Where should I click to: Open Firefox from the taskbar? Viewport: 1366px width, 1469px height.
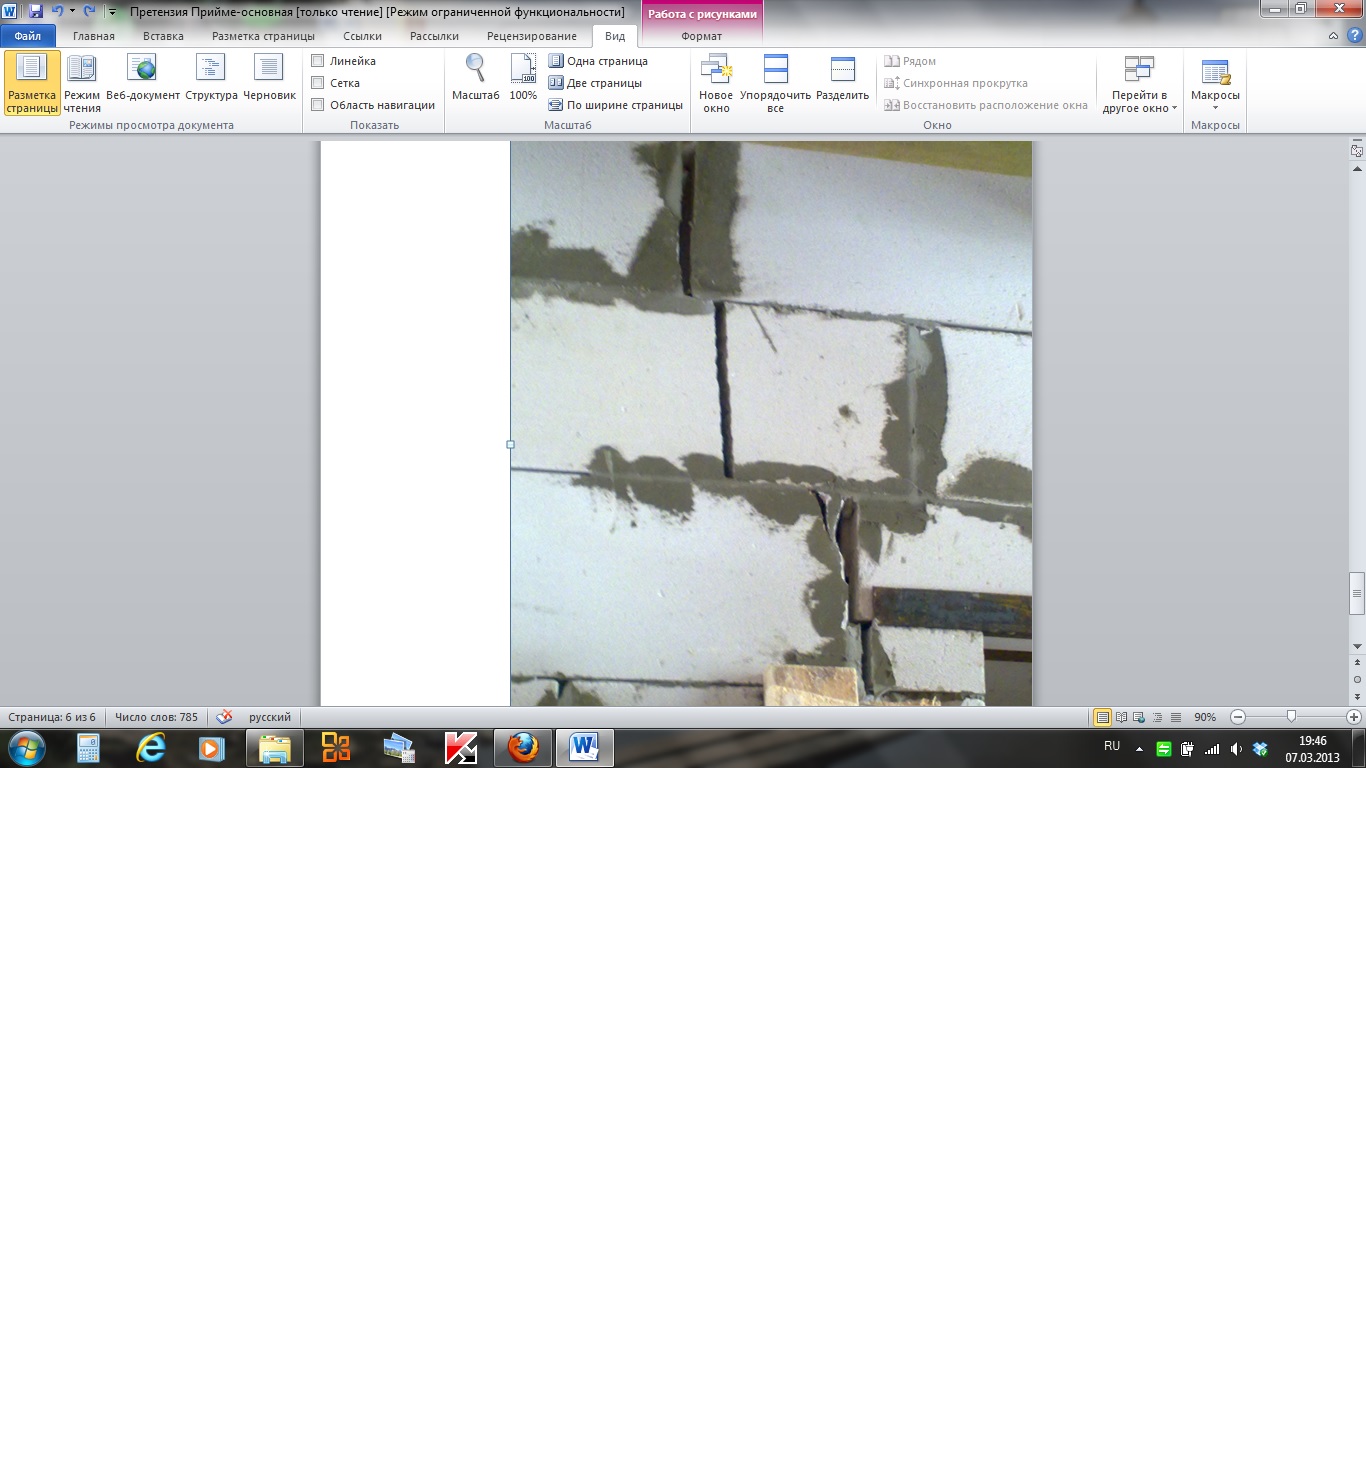523,747
